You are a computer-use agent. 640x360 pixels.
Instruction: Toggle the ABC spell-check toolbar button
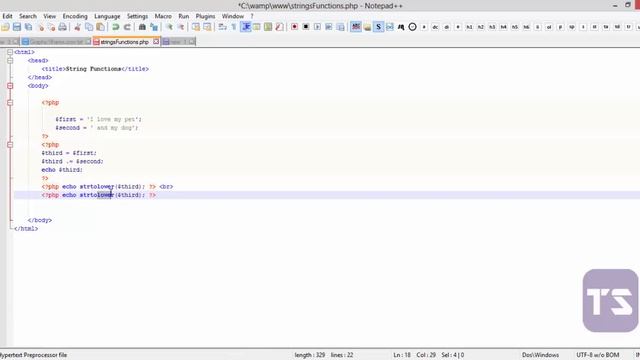click(x=356, y=27)
